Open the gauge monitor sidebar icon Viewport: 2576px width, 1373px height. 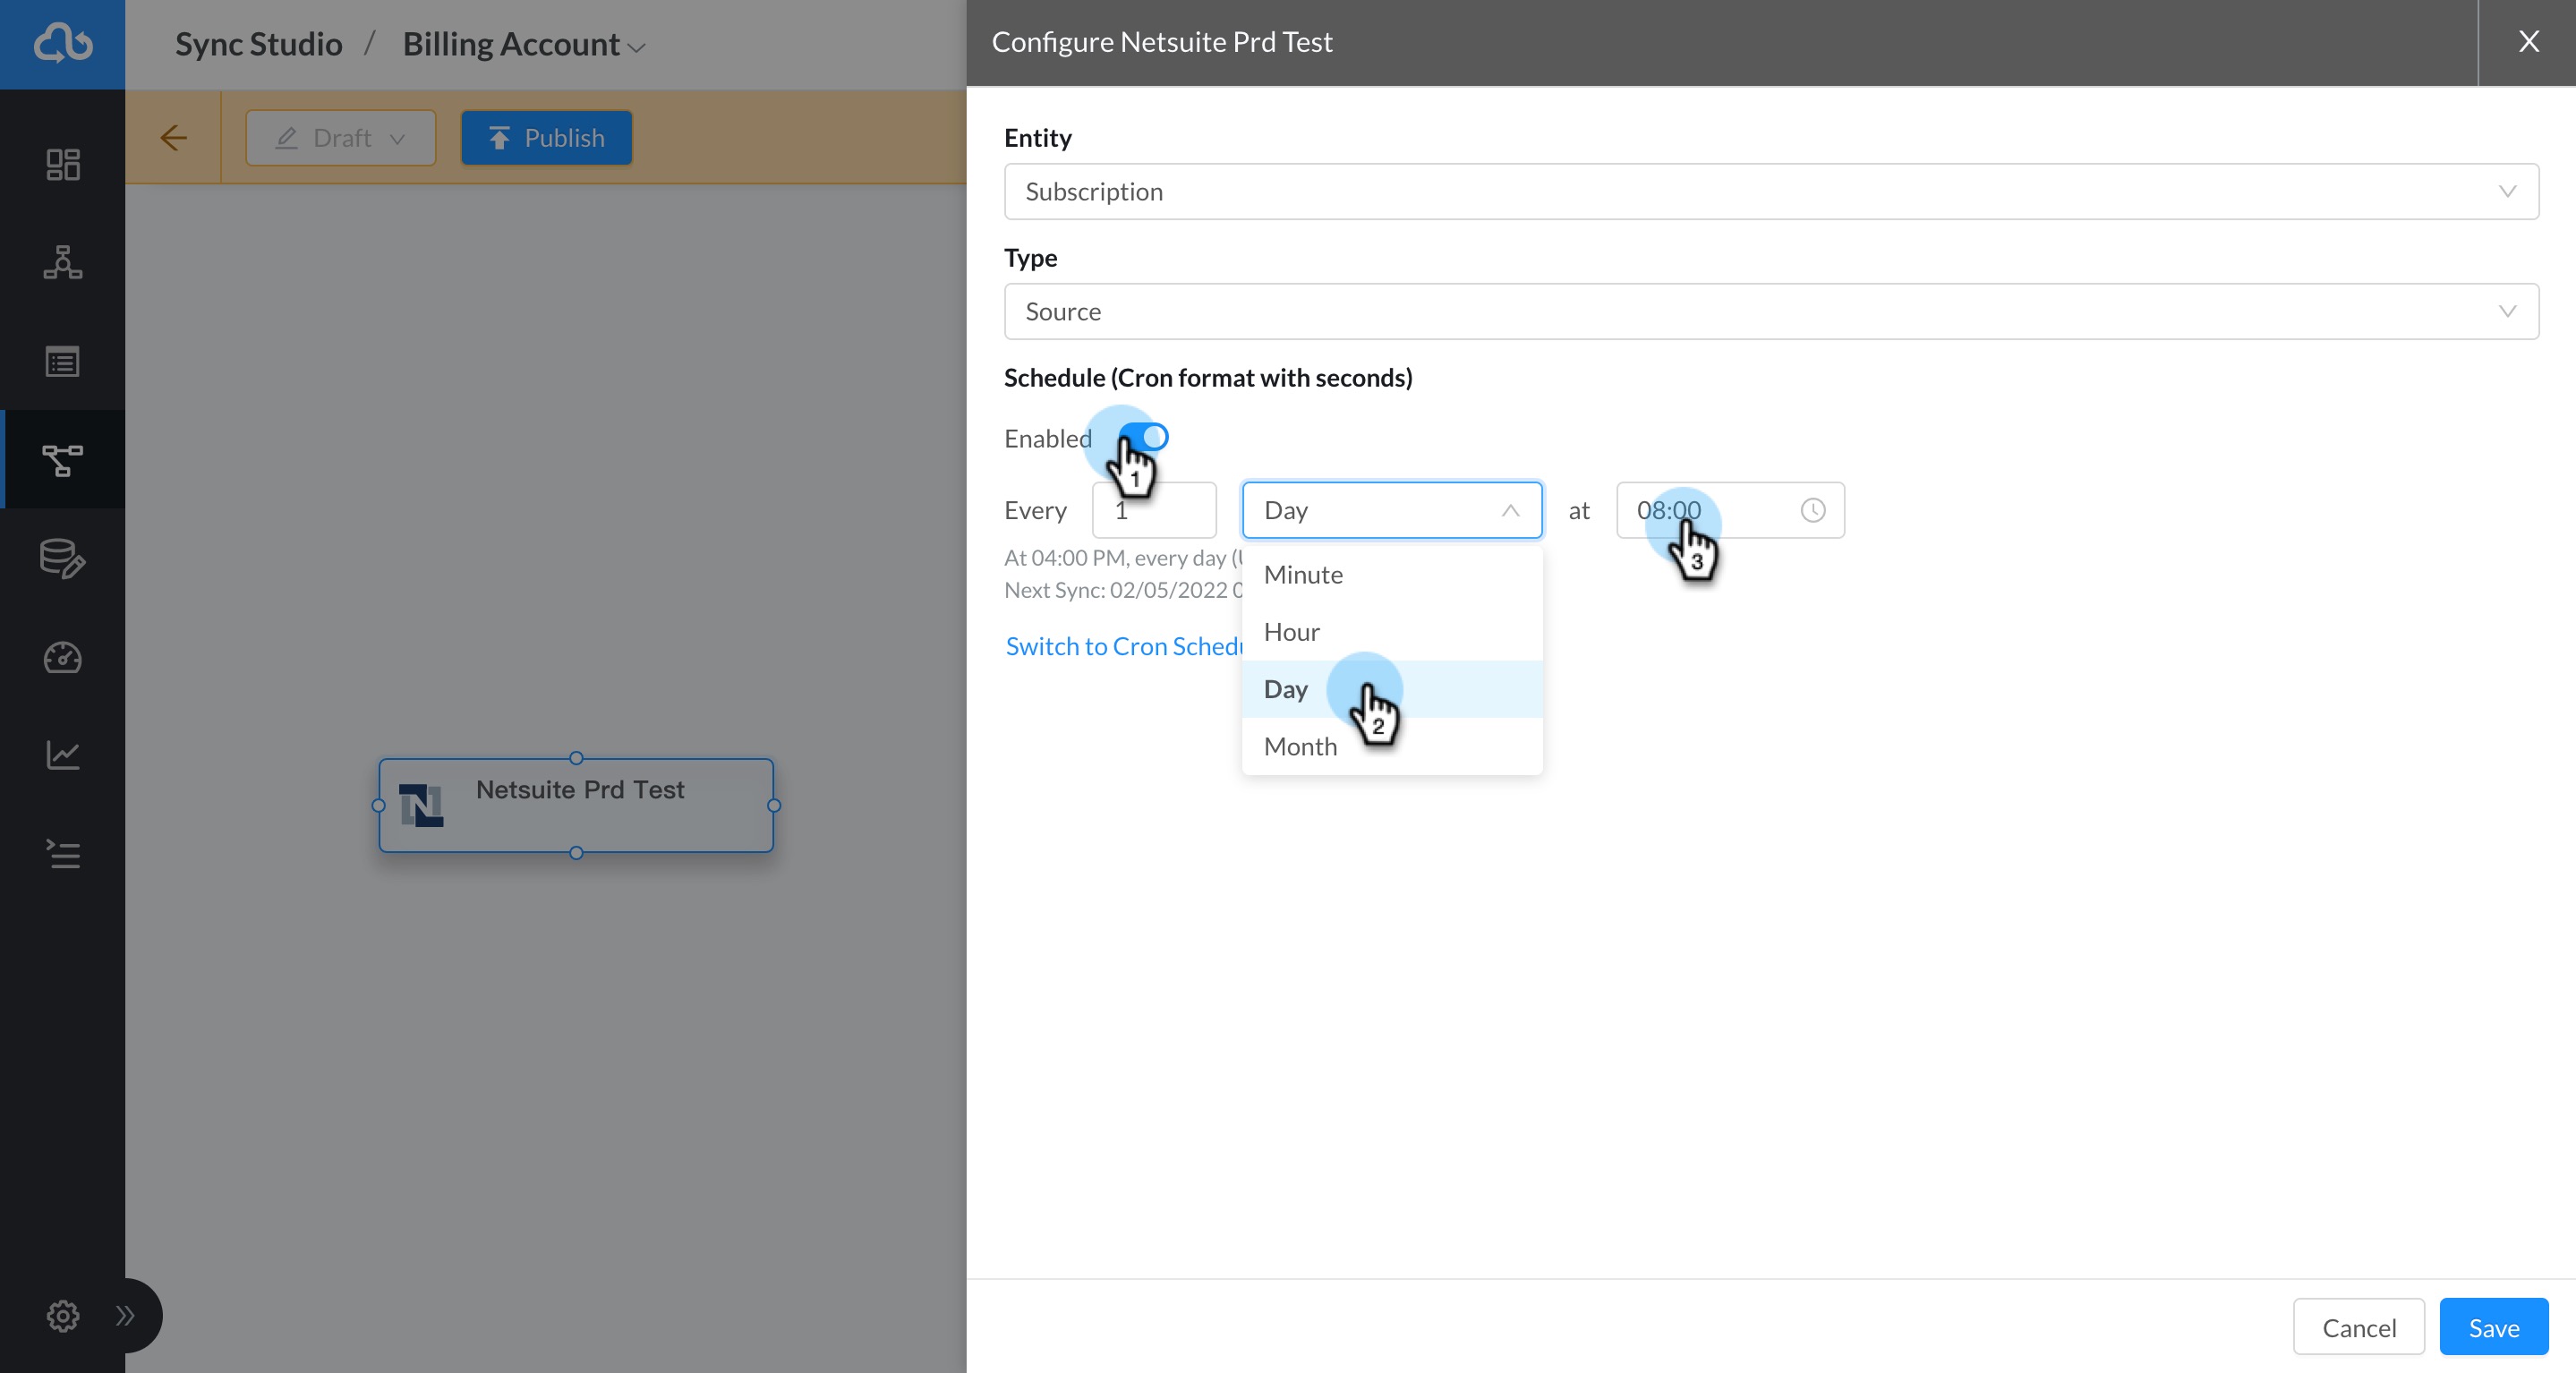63,657
